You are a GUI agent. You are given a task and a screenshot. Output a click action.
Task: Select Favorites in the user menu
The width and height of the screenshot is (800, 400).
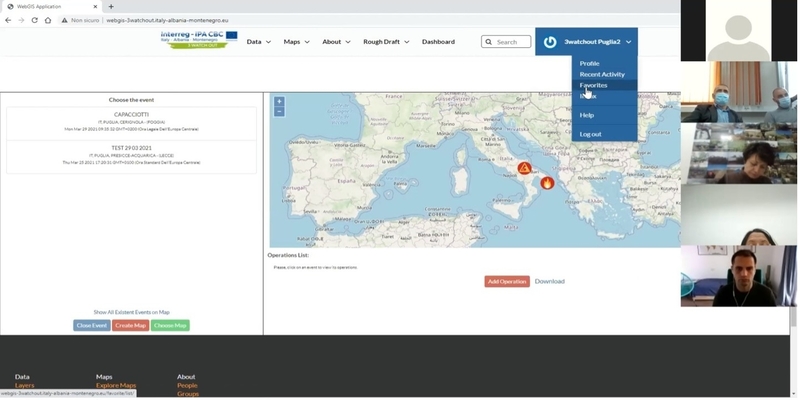[593, 85]
